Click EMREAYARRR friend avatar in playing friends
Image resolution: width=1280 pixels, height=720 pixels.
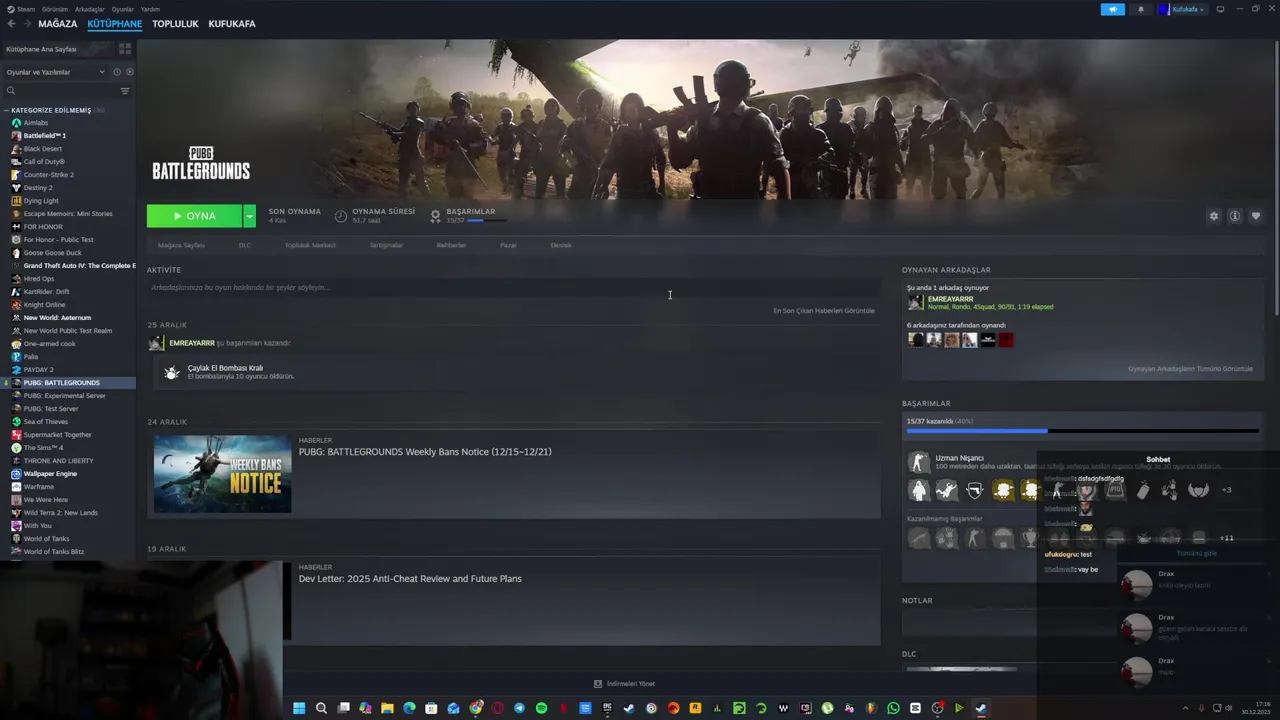pyautogui.click(x=915, y=303)
